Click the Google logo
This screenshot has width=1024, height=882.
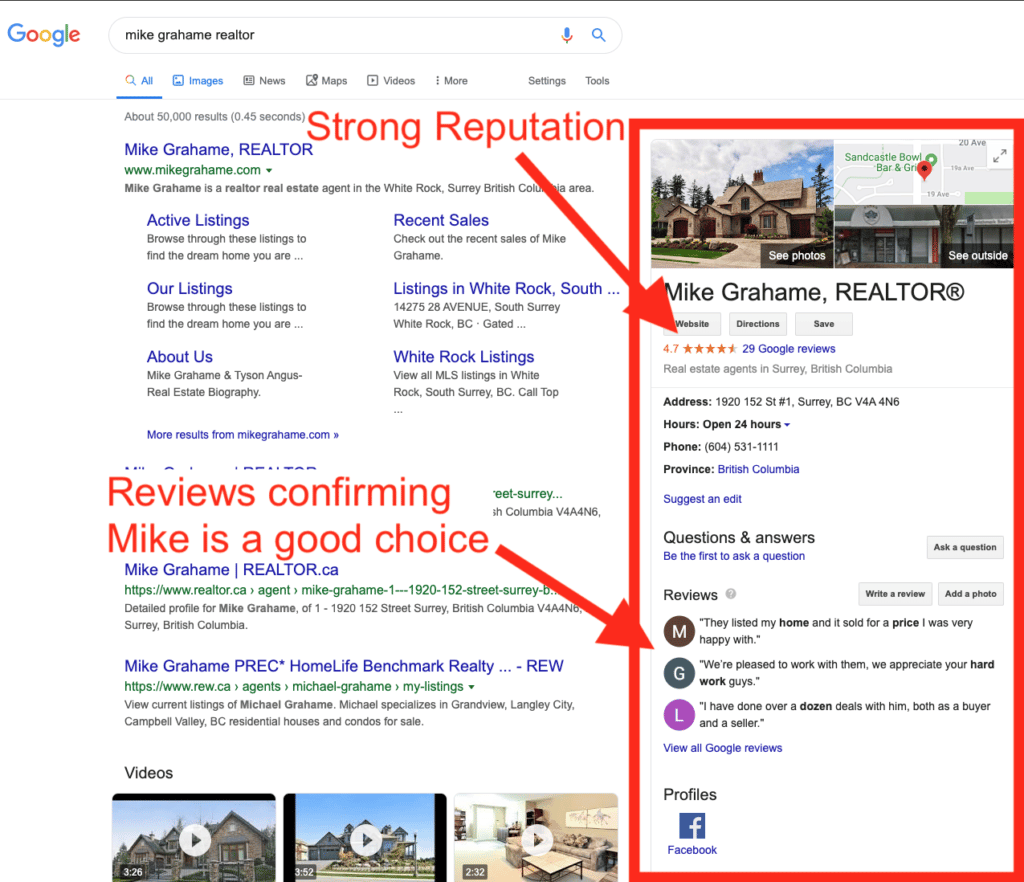click(x=44, y=34)
